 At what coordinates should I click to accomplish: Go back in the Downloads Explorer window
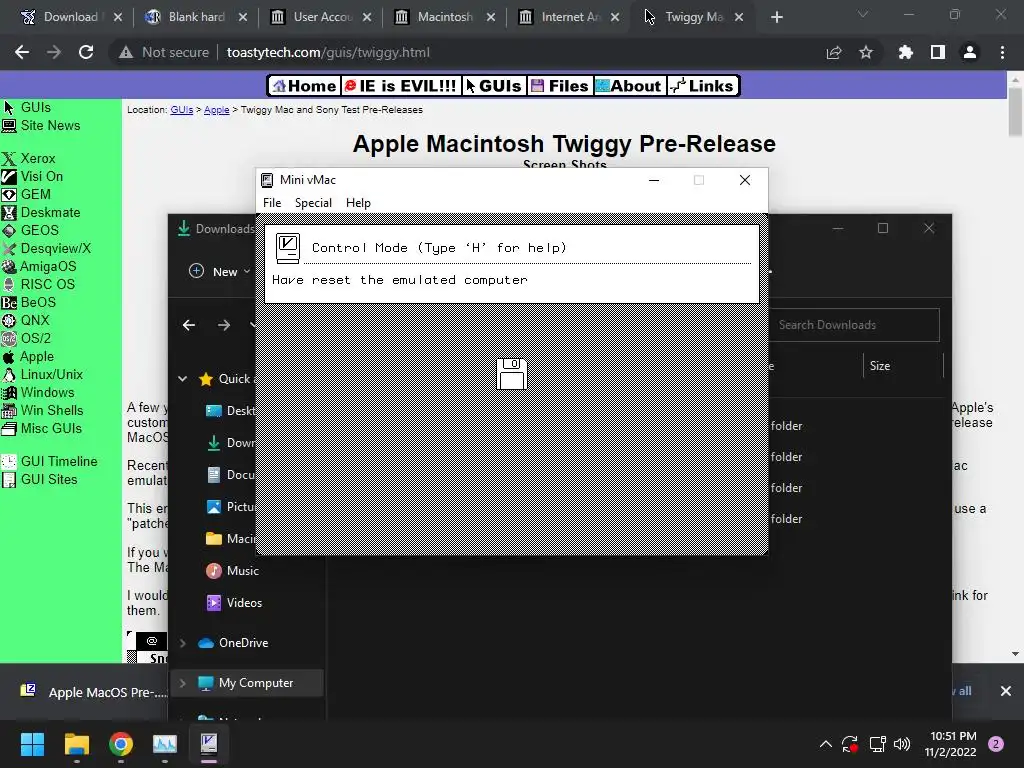[x=189, y=325]
